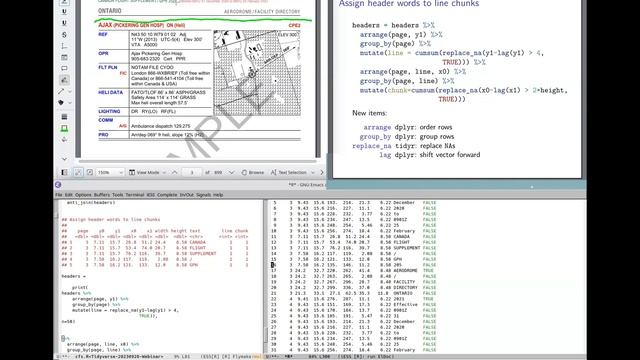Switch to Browse mouse mode

[x=253, y=173]
